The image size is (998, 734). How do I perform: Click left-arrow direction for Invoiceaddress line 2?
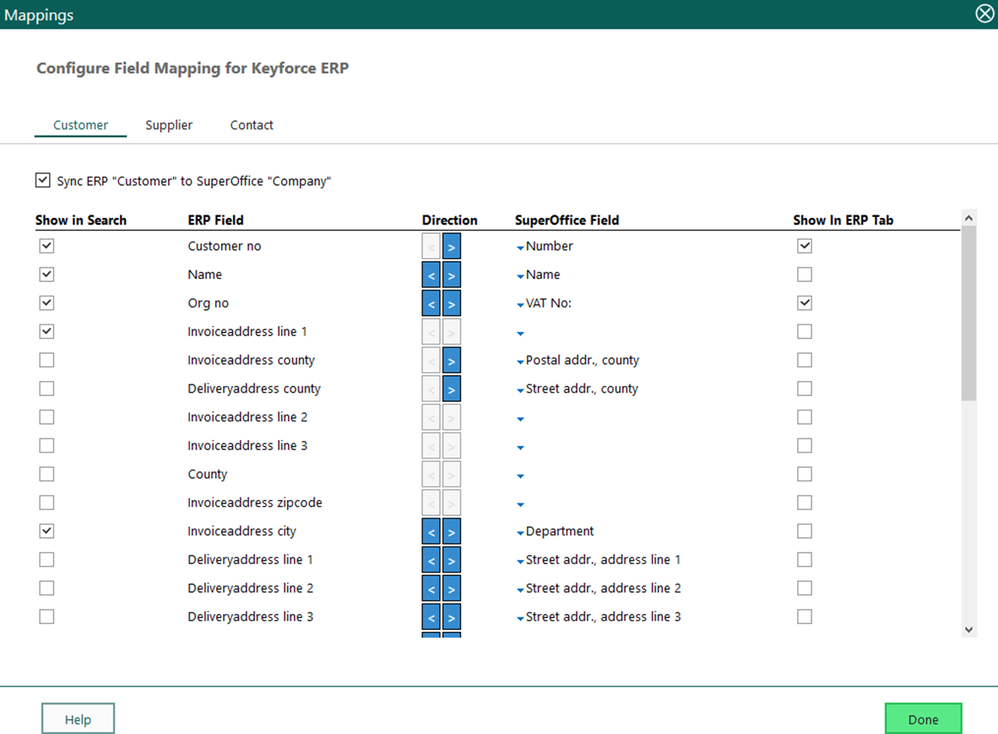tap(431, 418)
